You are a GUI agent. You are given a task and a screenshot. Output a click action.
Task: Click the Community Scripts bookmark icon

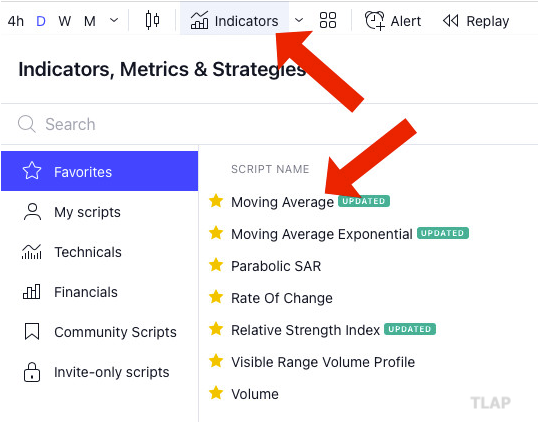coord(32,331)
